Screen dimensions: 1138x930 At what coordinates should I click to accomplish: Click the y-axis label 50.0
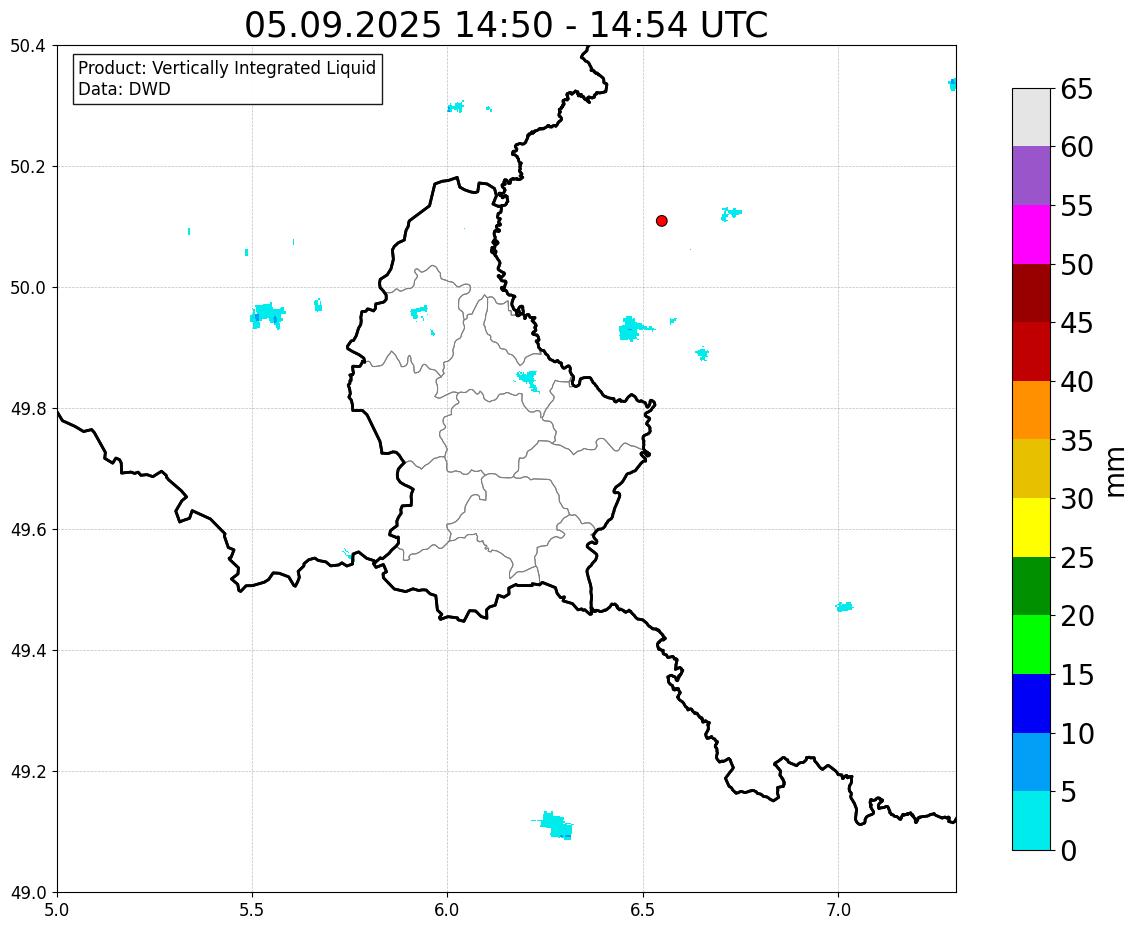[x=28, y=287]
